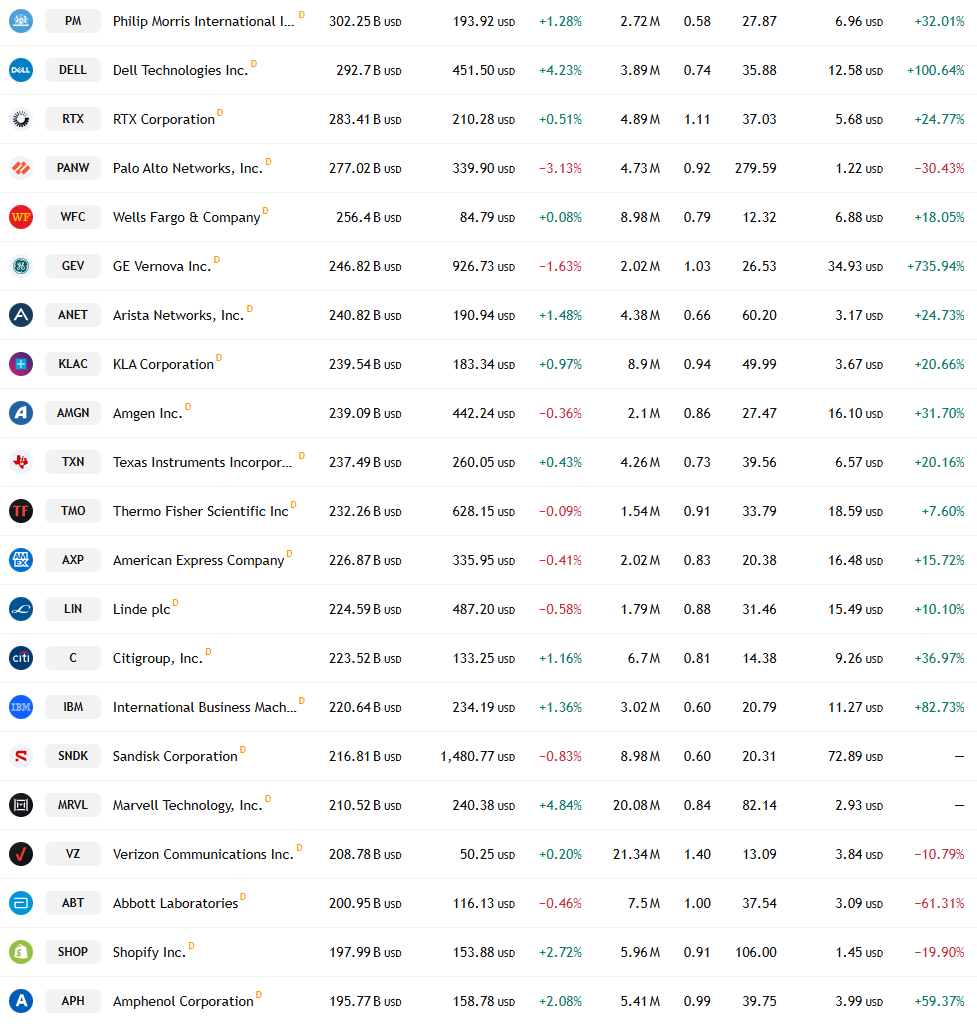Image resolution: width=977 pixels, height=1024 pixels.
Task: Click the Amgen logo icon
Action: click(x=21, y=413)
